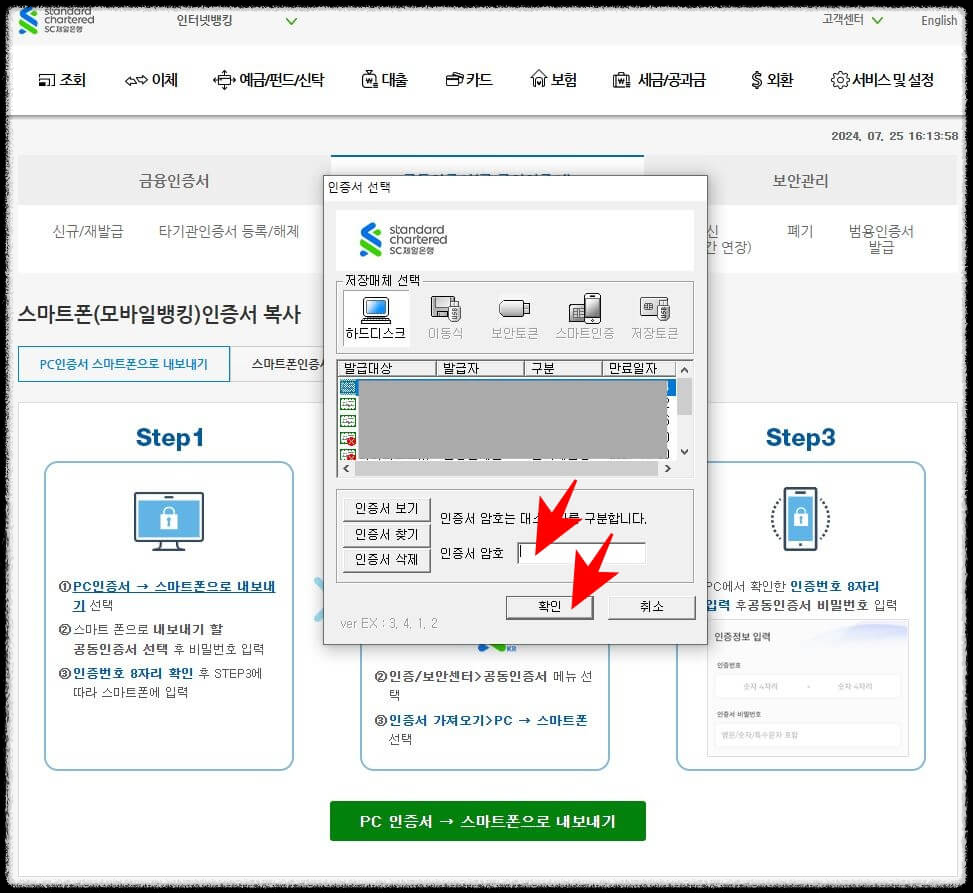Select PC인증서 스마트폰으로 내보내기 tab
The image size is (973, 893).
click(124, 364)
